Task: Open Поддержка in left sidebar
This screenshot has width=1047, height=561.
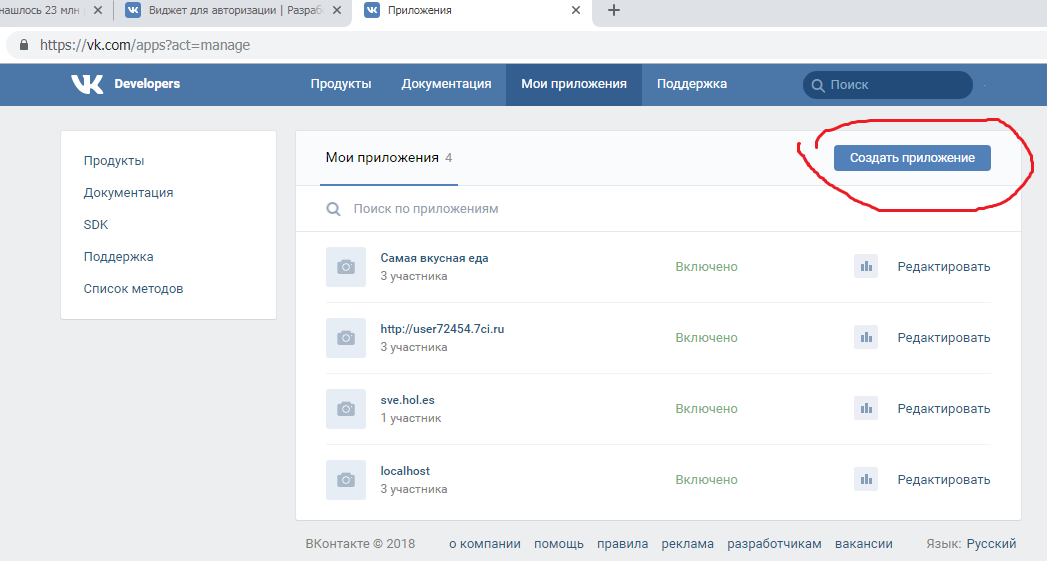Action: point(118,257)
